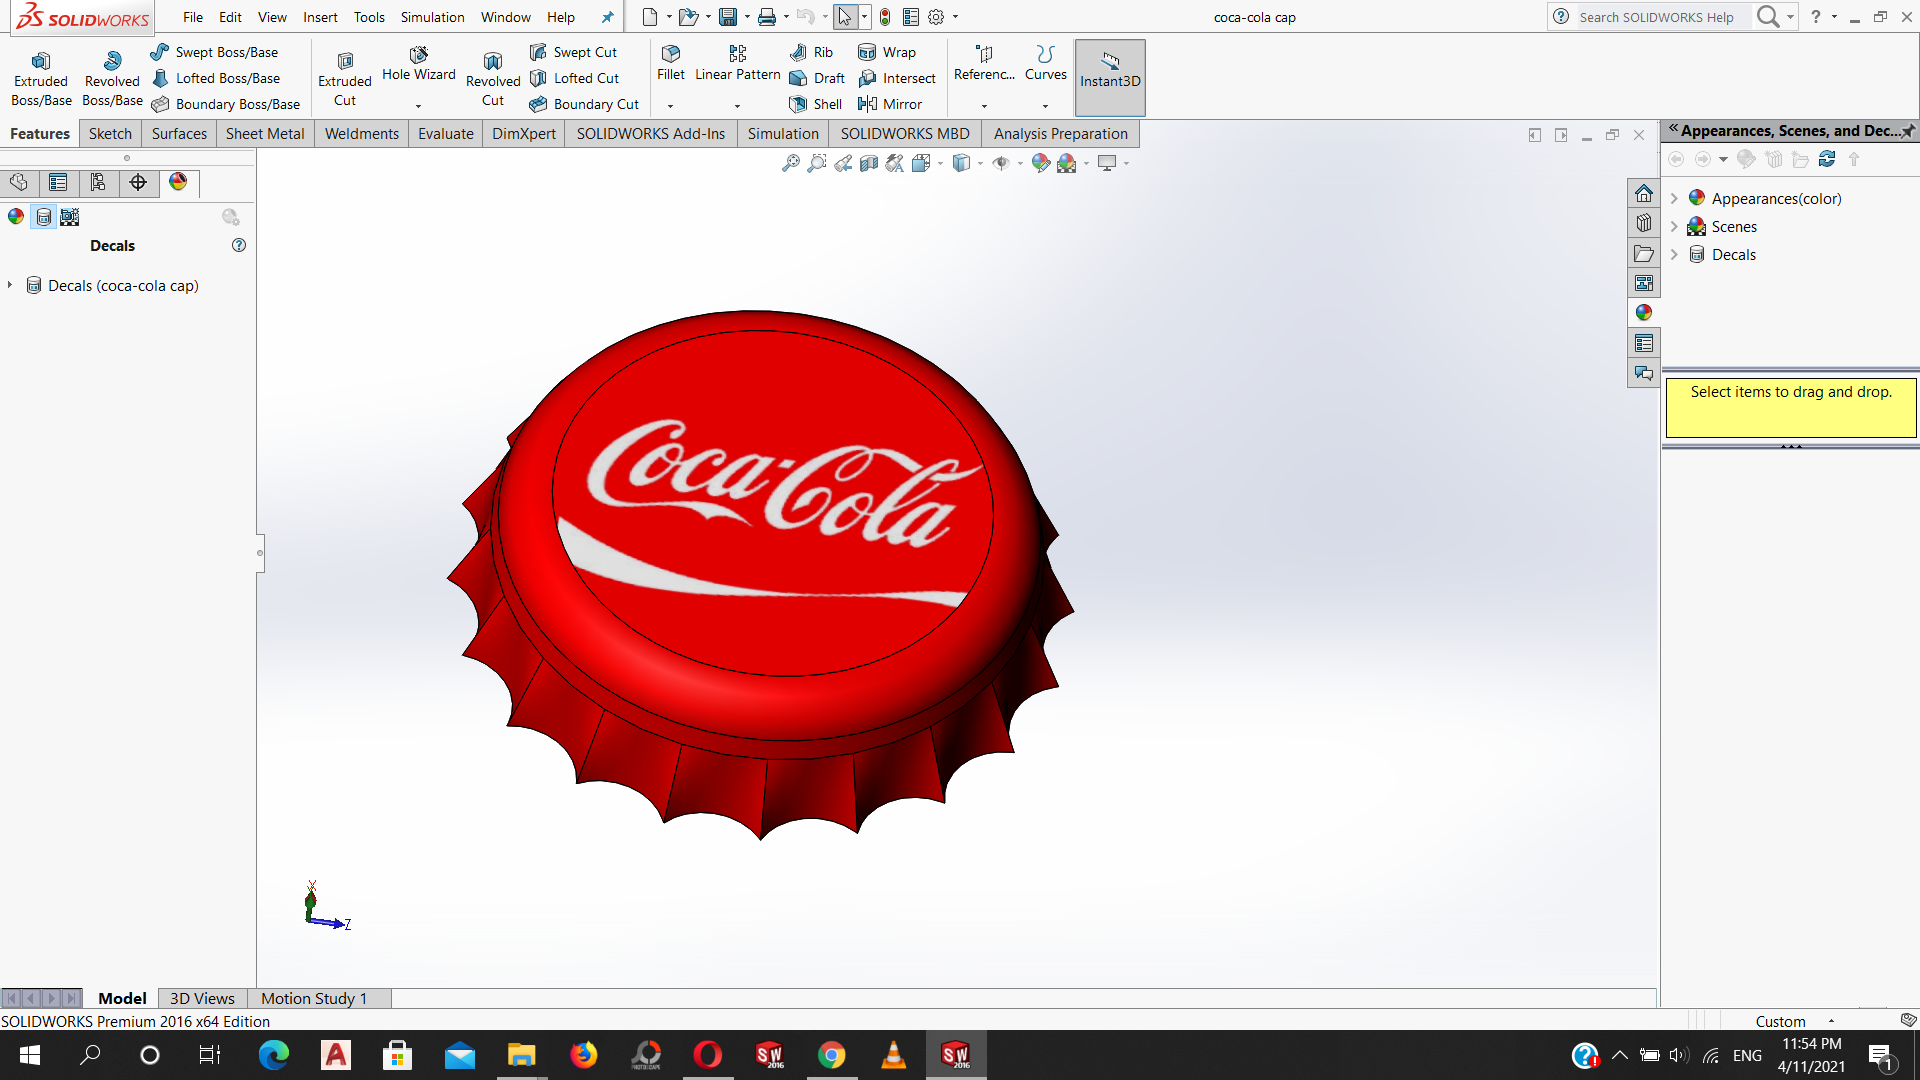Select the Revolved Cut tool
The image size is (1920, 1080).
[x=493, y=78]
